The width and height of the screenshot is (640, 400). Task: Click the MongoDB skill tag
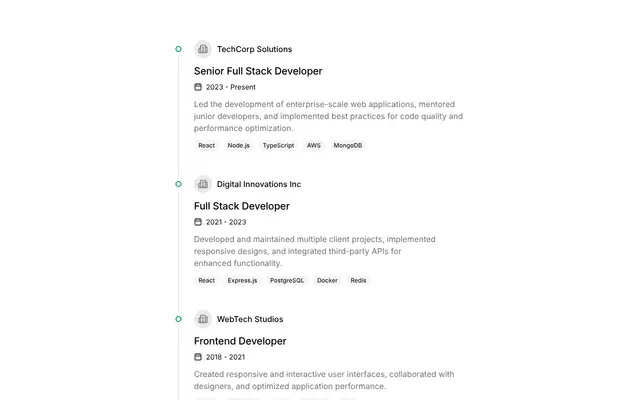click(x=348, y=145)
